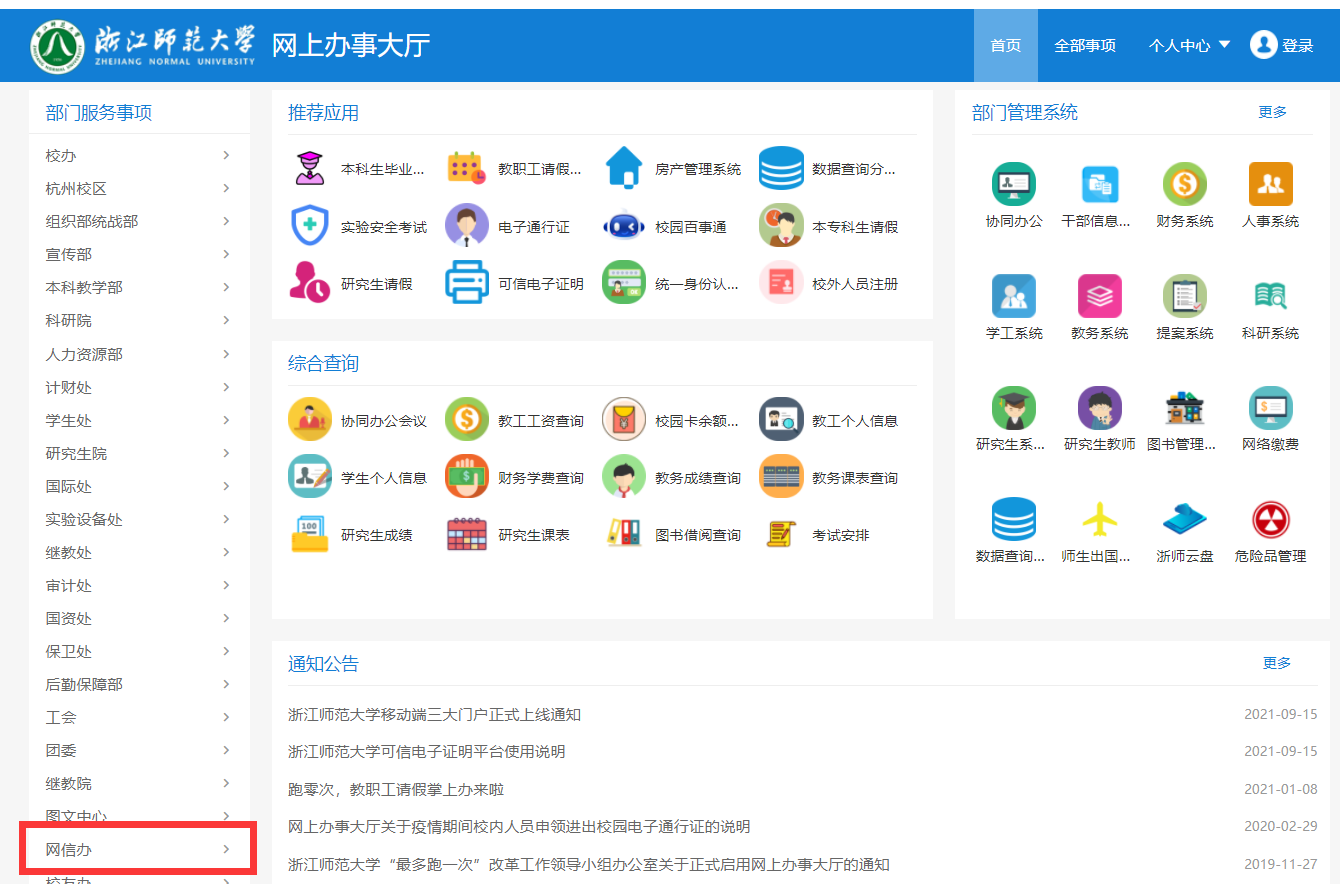Click the 浙师云盘 cloud disk icon
The image size is (1340, 884).
(1184, 520)
